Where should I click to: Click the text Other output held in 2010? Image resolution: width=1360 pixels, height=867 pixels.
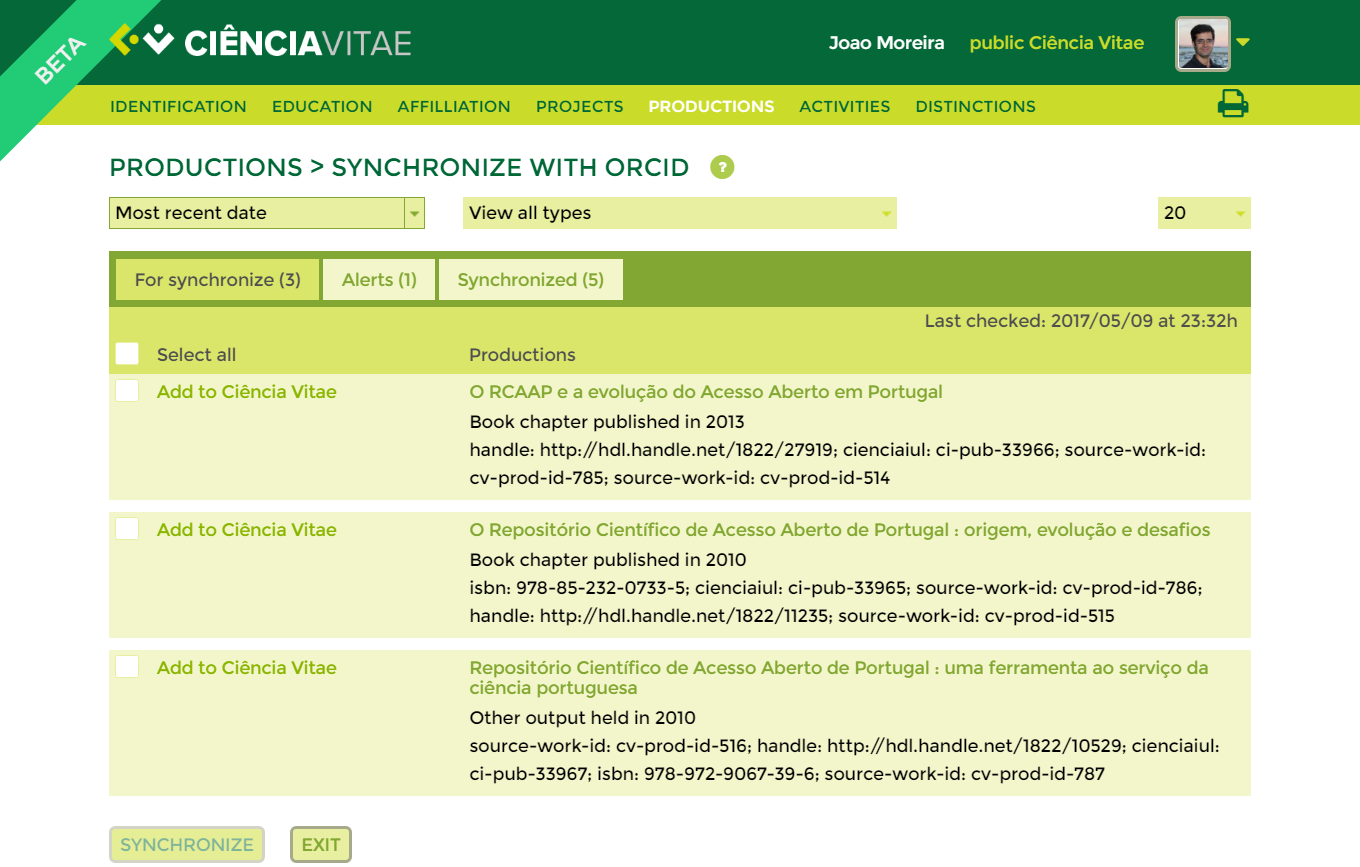pyautogui.click(x=582, y=718)
